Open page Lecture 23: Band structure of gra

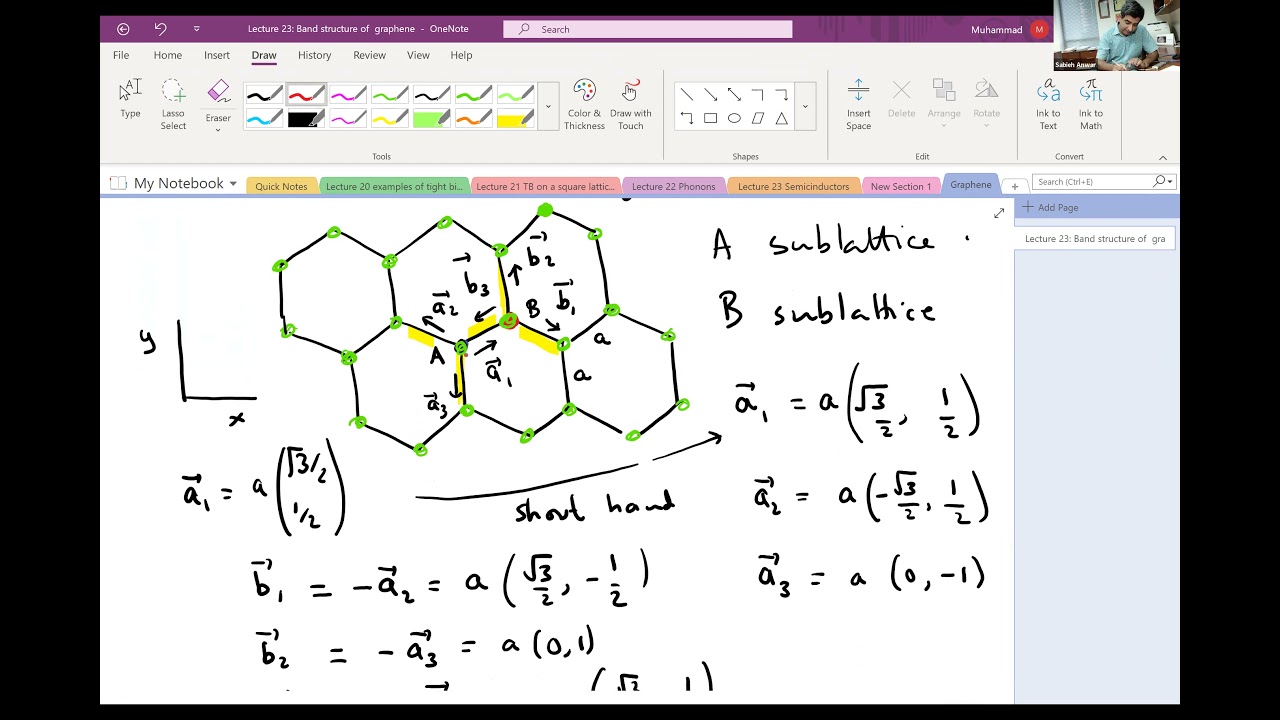1095,239
